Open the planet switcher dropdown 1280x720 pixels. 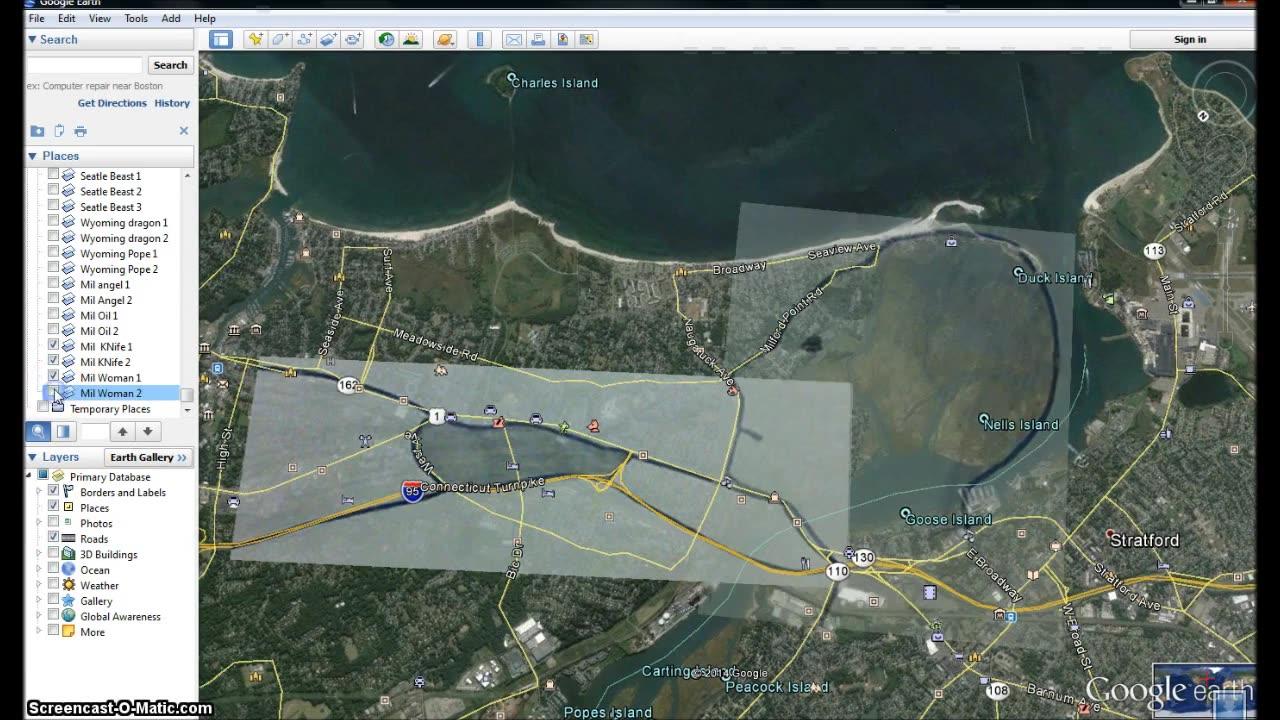446,40
